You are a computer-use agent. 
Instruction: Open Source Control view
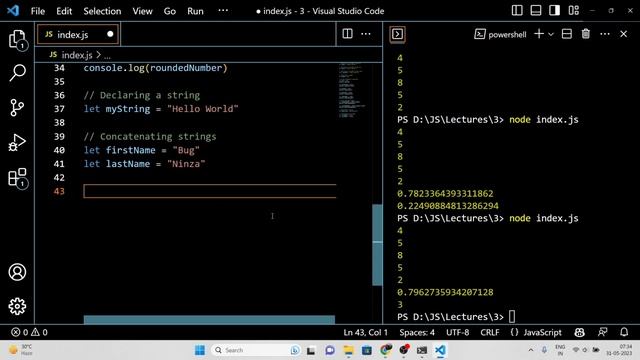pos(17,108)
